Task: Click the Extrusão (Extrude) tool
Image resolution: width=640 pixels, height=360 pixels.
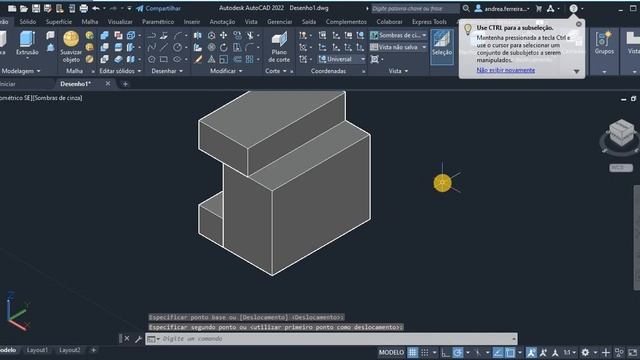Action: (27, 44)
